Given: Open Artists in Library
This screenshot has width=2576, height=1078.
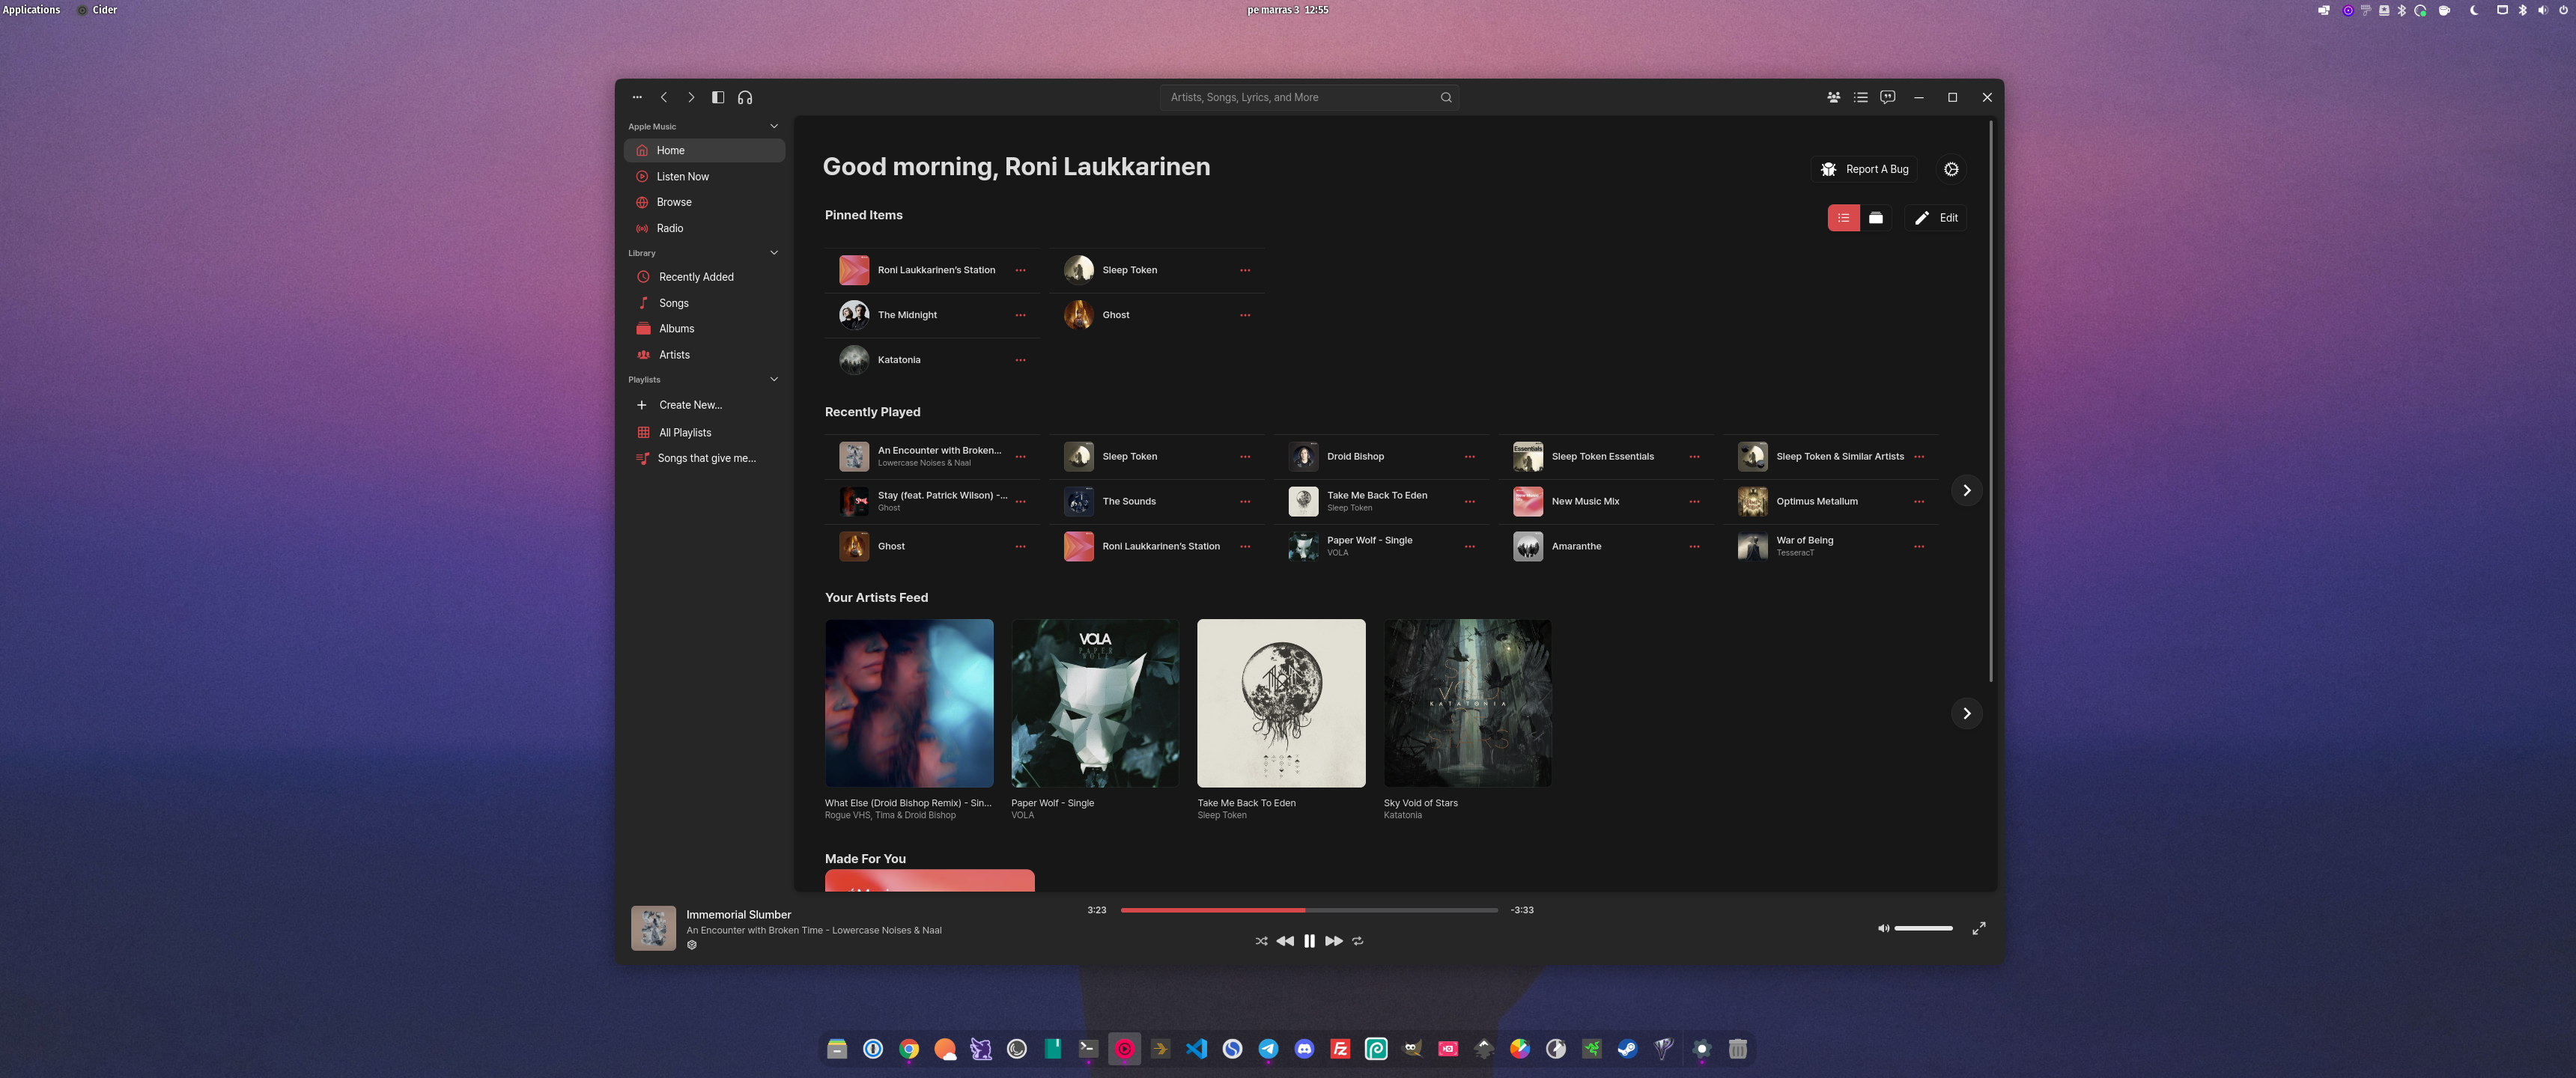Looking at the screenshot, I should point(704,354).
